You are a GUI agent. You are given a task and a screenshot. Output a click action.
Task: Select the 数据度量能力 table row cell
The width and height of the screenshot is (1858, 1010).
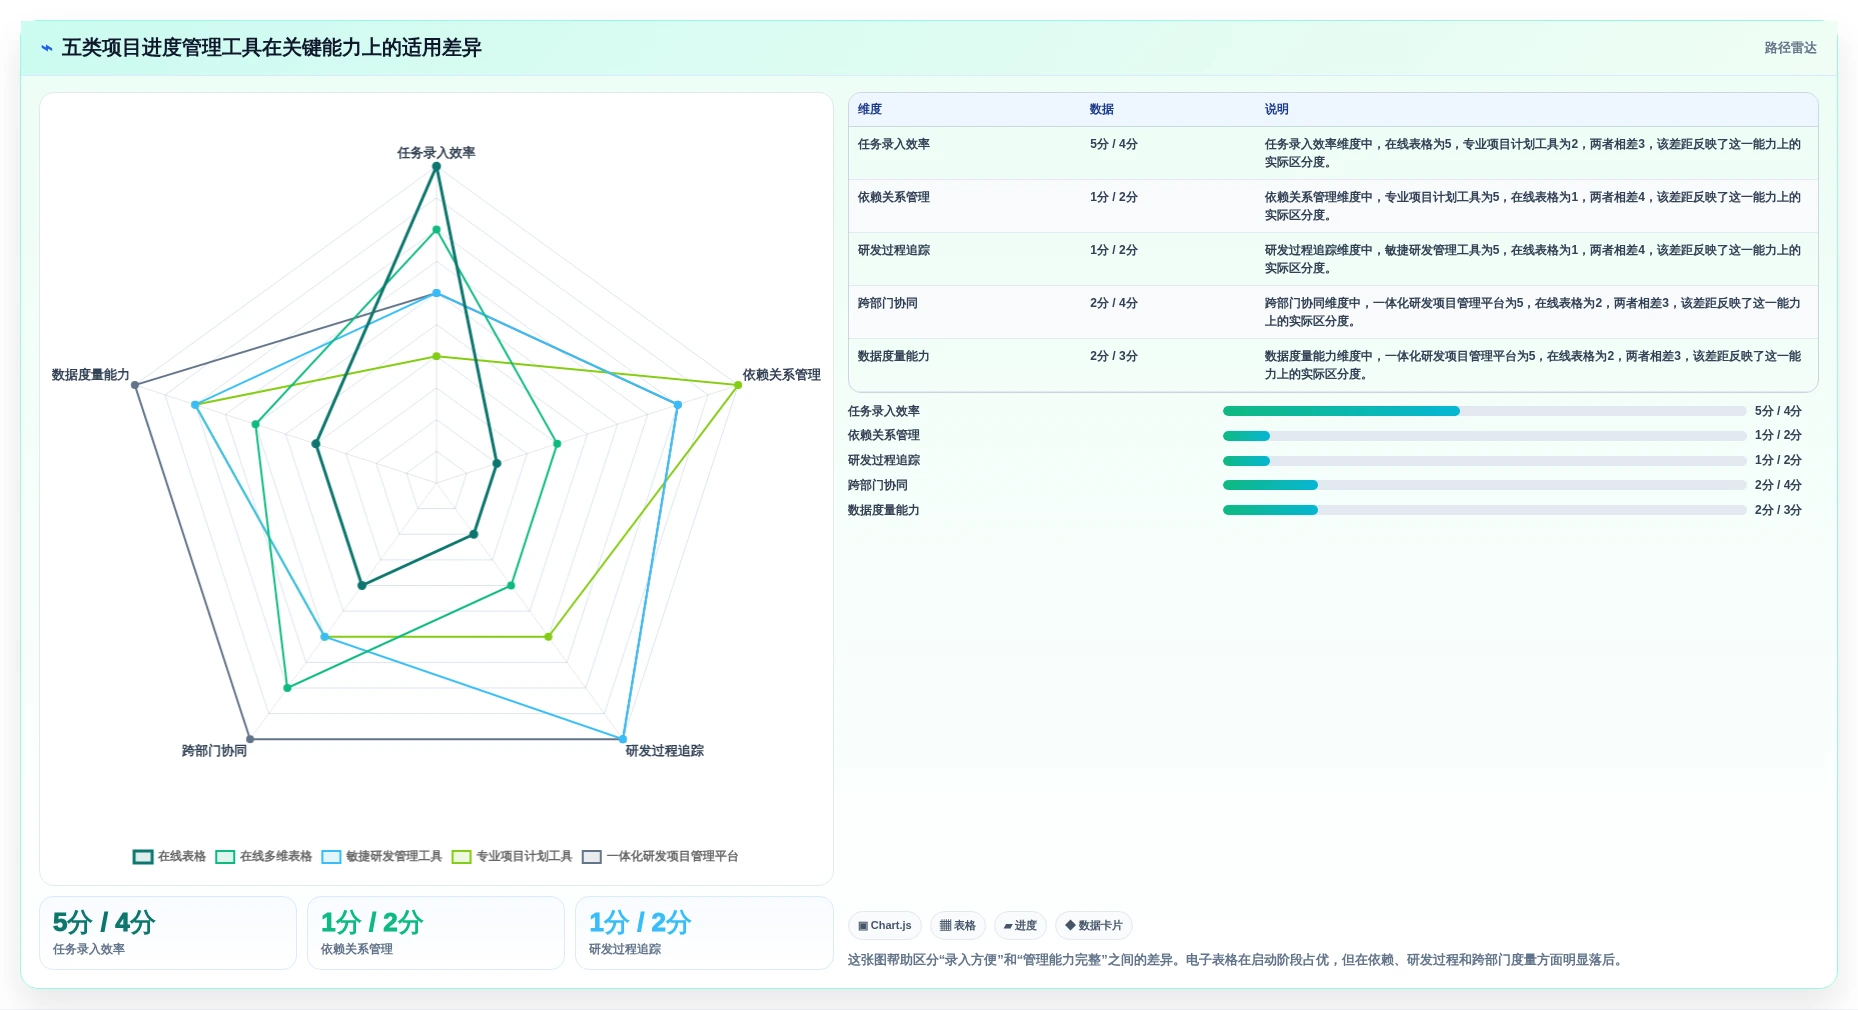click(x=894, y=356)
